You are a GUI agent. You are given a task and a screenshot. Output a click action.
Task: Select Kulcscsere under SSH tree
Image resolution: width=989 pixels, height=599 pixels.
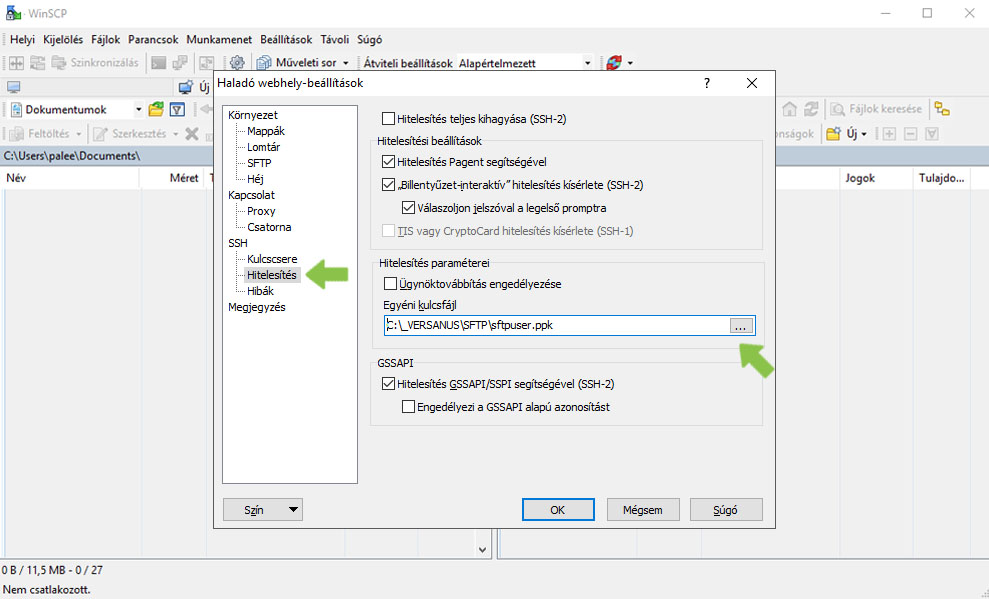272,259
